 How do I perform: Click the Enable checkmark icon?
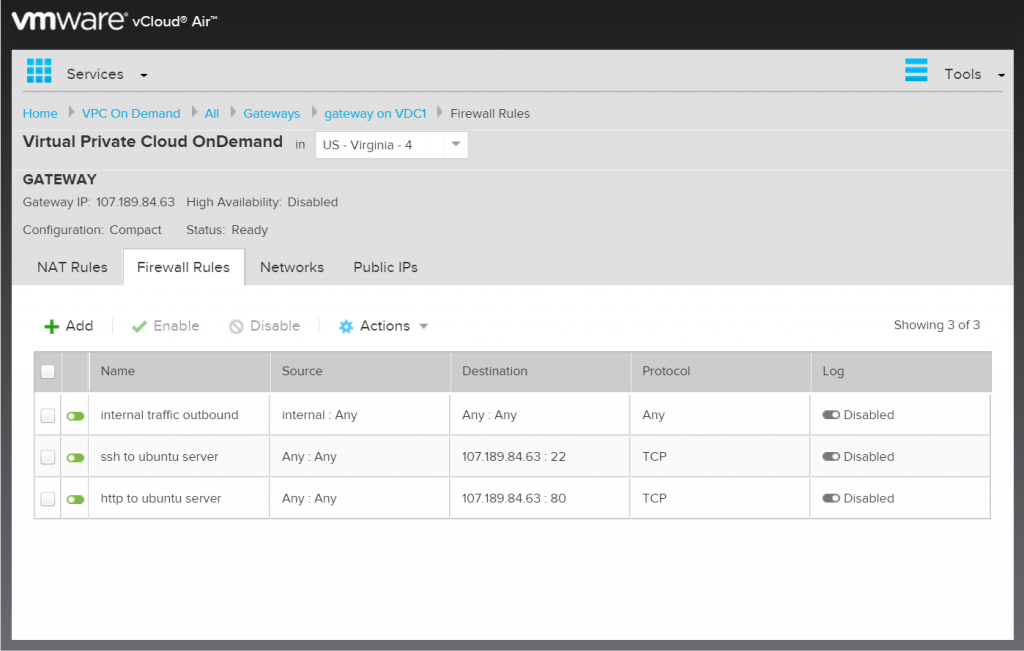click(138, 326)
